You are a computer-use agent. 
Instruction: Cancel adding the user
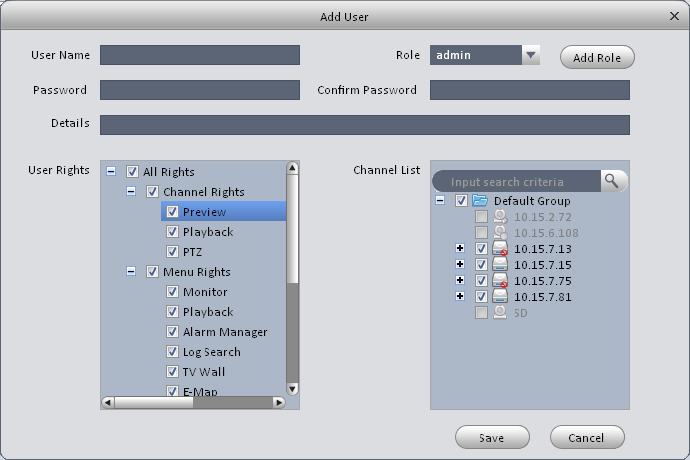[x=587, y=437]
